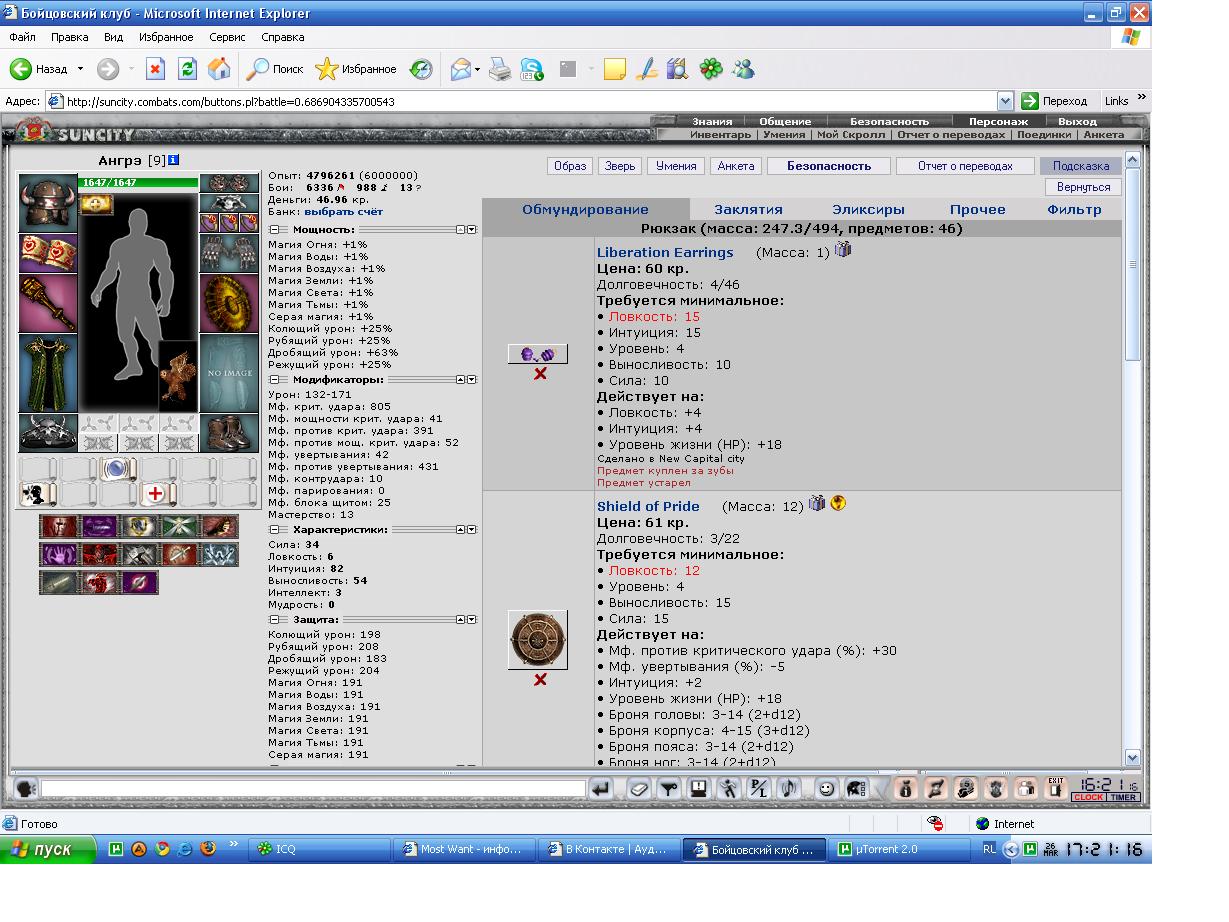Click the red cross scroll slot

click(x=155, y=494)
